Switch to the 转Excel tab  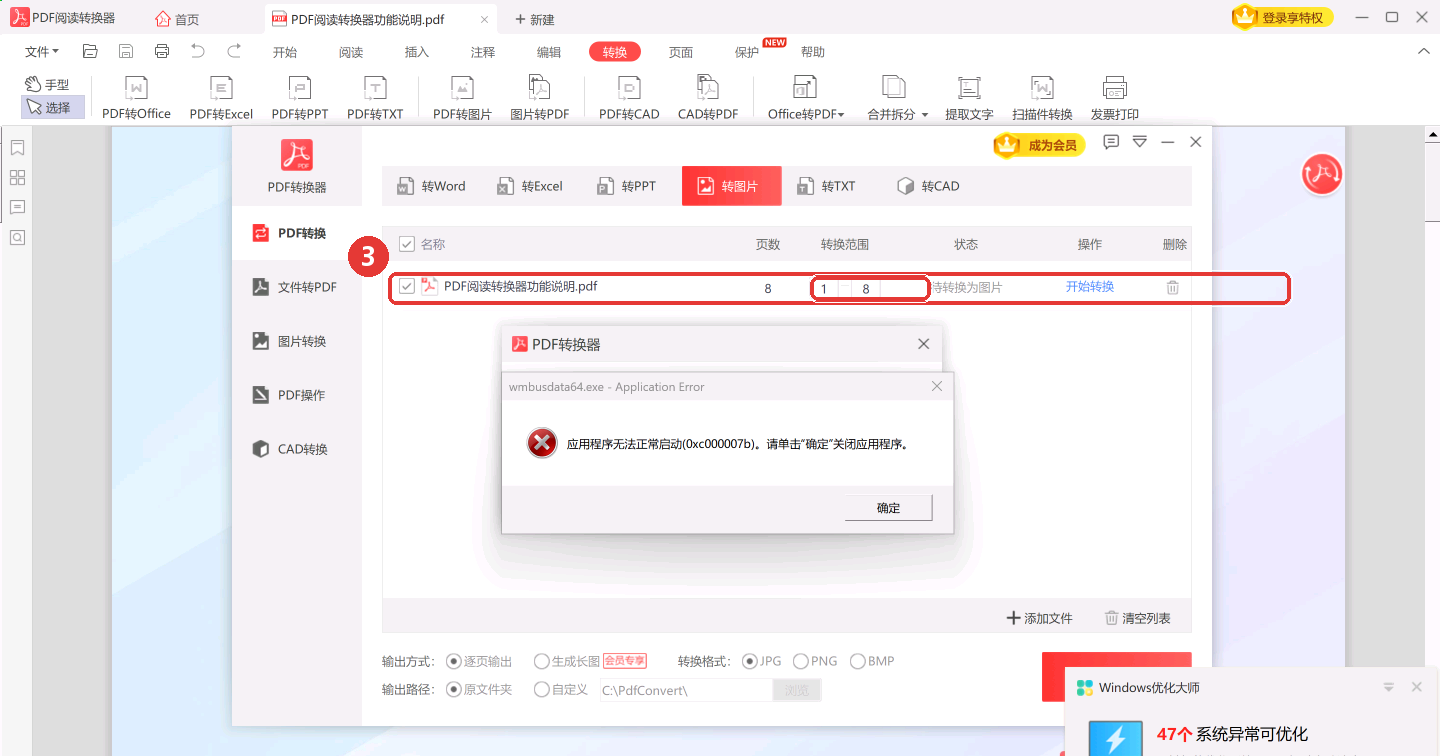(531, 186)
